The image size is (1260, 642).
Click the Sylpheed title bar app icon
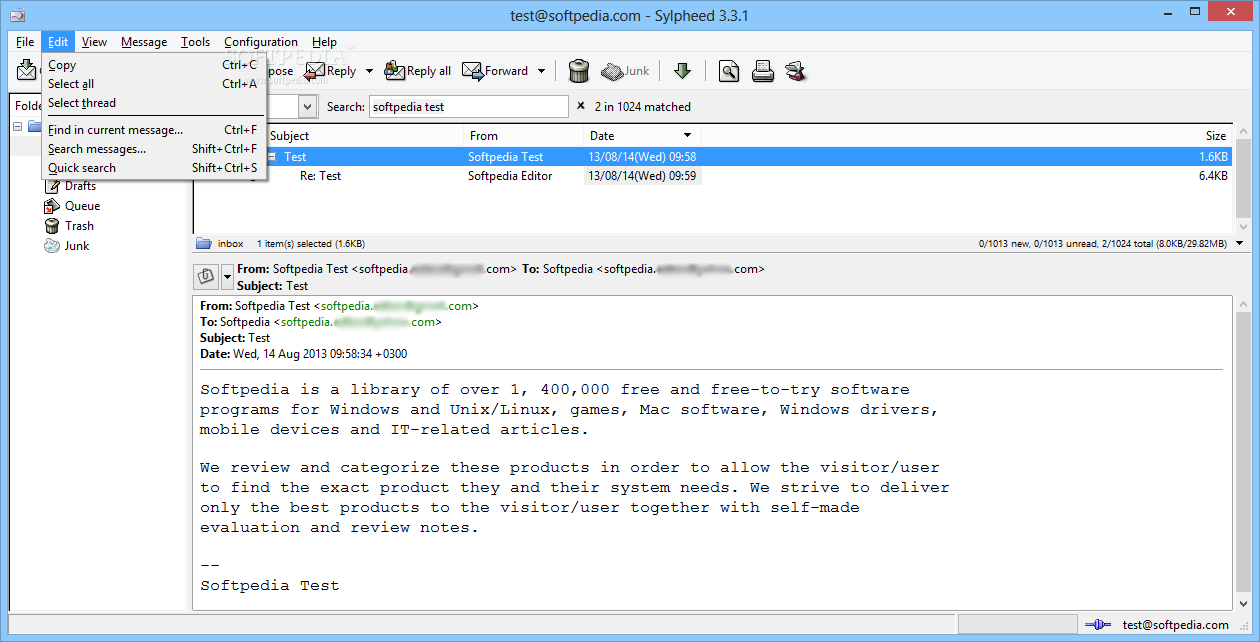point(18,15)
